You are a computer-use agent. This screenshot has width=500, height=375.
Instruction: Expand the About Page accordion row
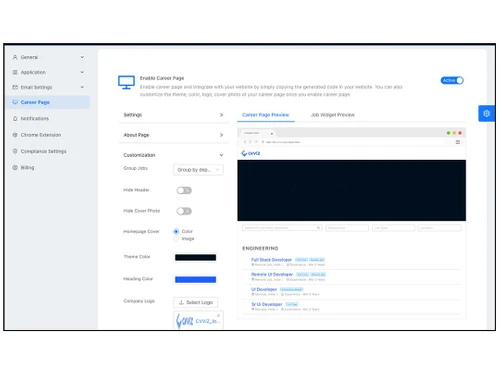pos(173,135)
